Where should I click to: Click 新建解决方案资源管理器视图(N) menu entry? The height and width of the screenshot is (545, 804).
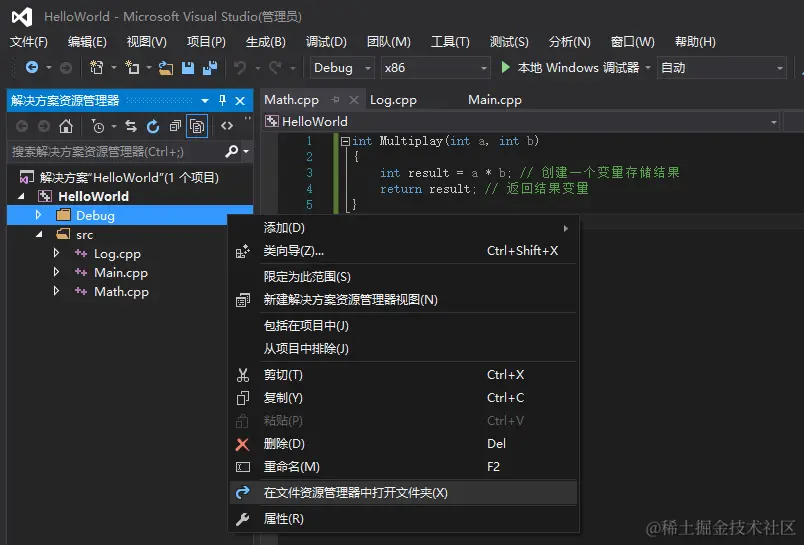click(x=404, y=300)
